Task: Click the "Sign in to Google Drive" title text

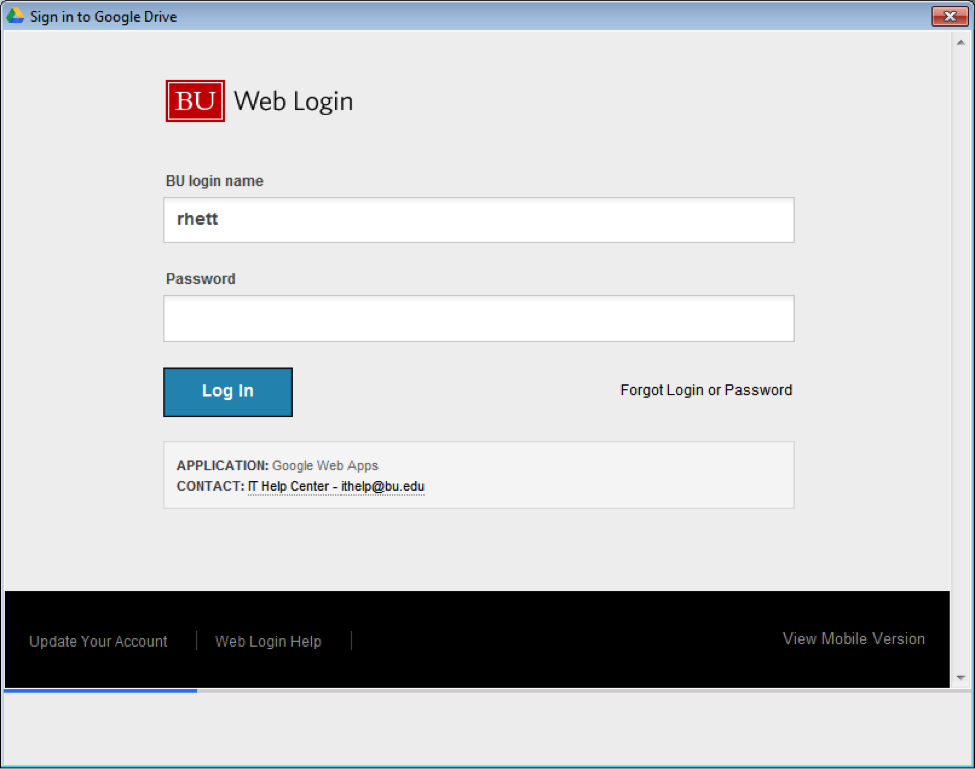Action: tap(104, 16)
